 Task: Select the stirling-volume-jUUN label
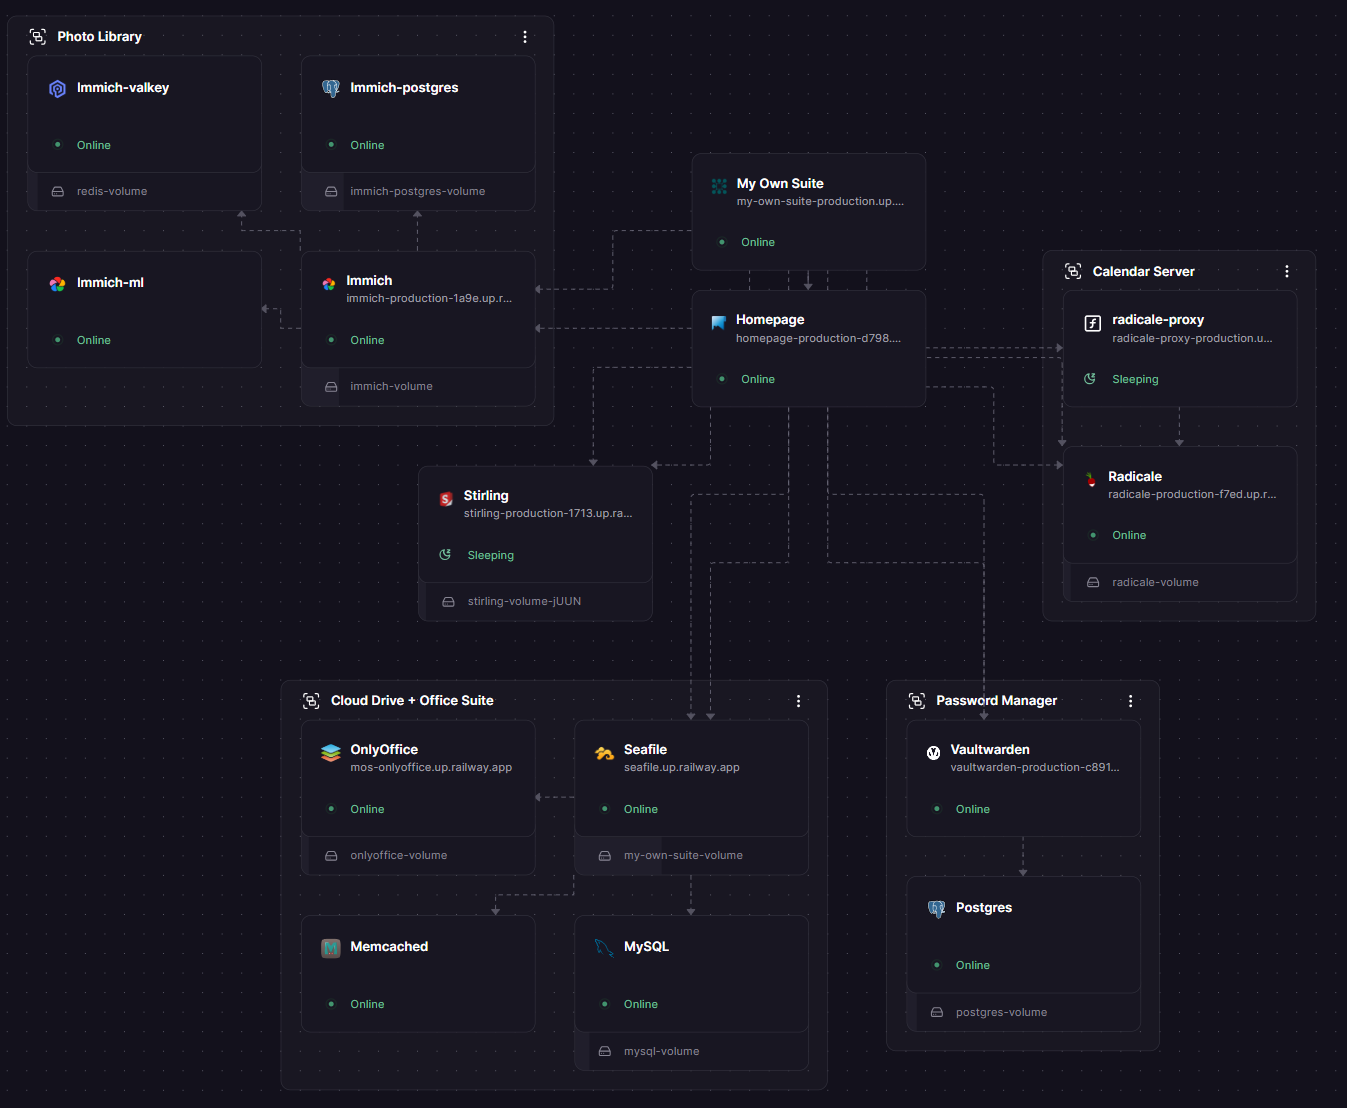pyautogui.click(x=524, y=602)
